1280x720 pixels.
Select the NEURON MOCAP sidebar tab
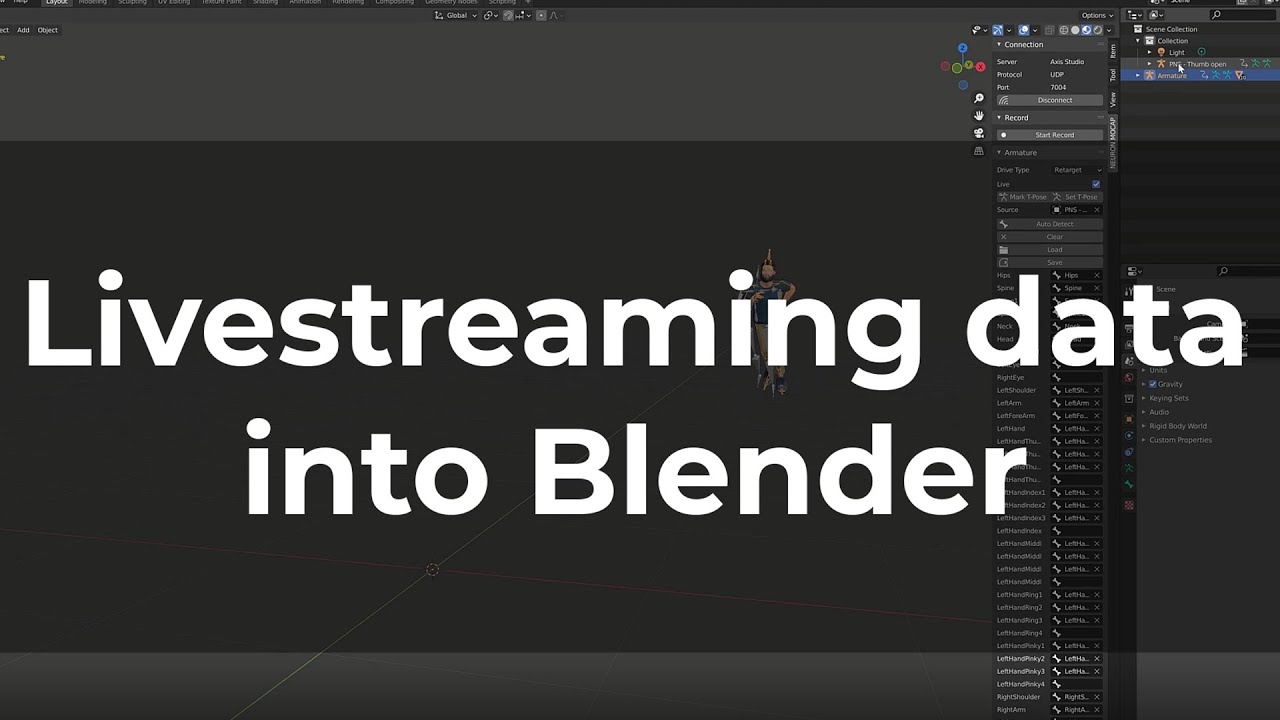tap(1113, 141)
